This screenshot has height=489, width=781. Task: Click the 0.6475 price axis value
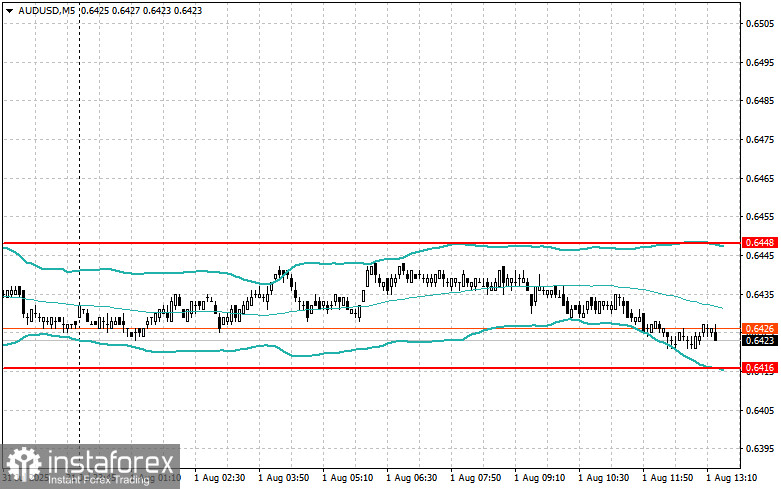(x=760, y=140)
